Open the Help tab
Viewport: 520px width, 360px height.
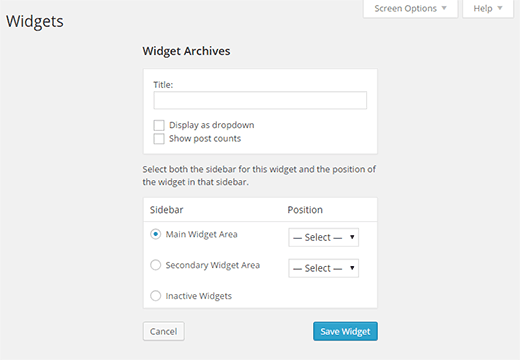coord(488,9)
